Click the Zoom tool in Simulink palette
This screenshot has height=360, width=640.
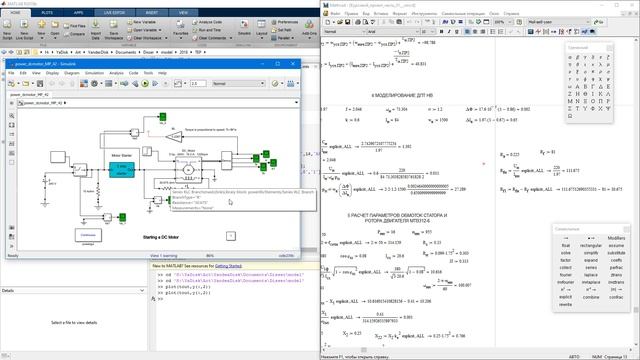[11, 116]
